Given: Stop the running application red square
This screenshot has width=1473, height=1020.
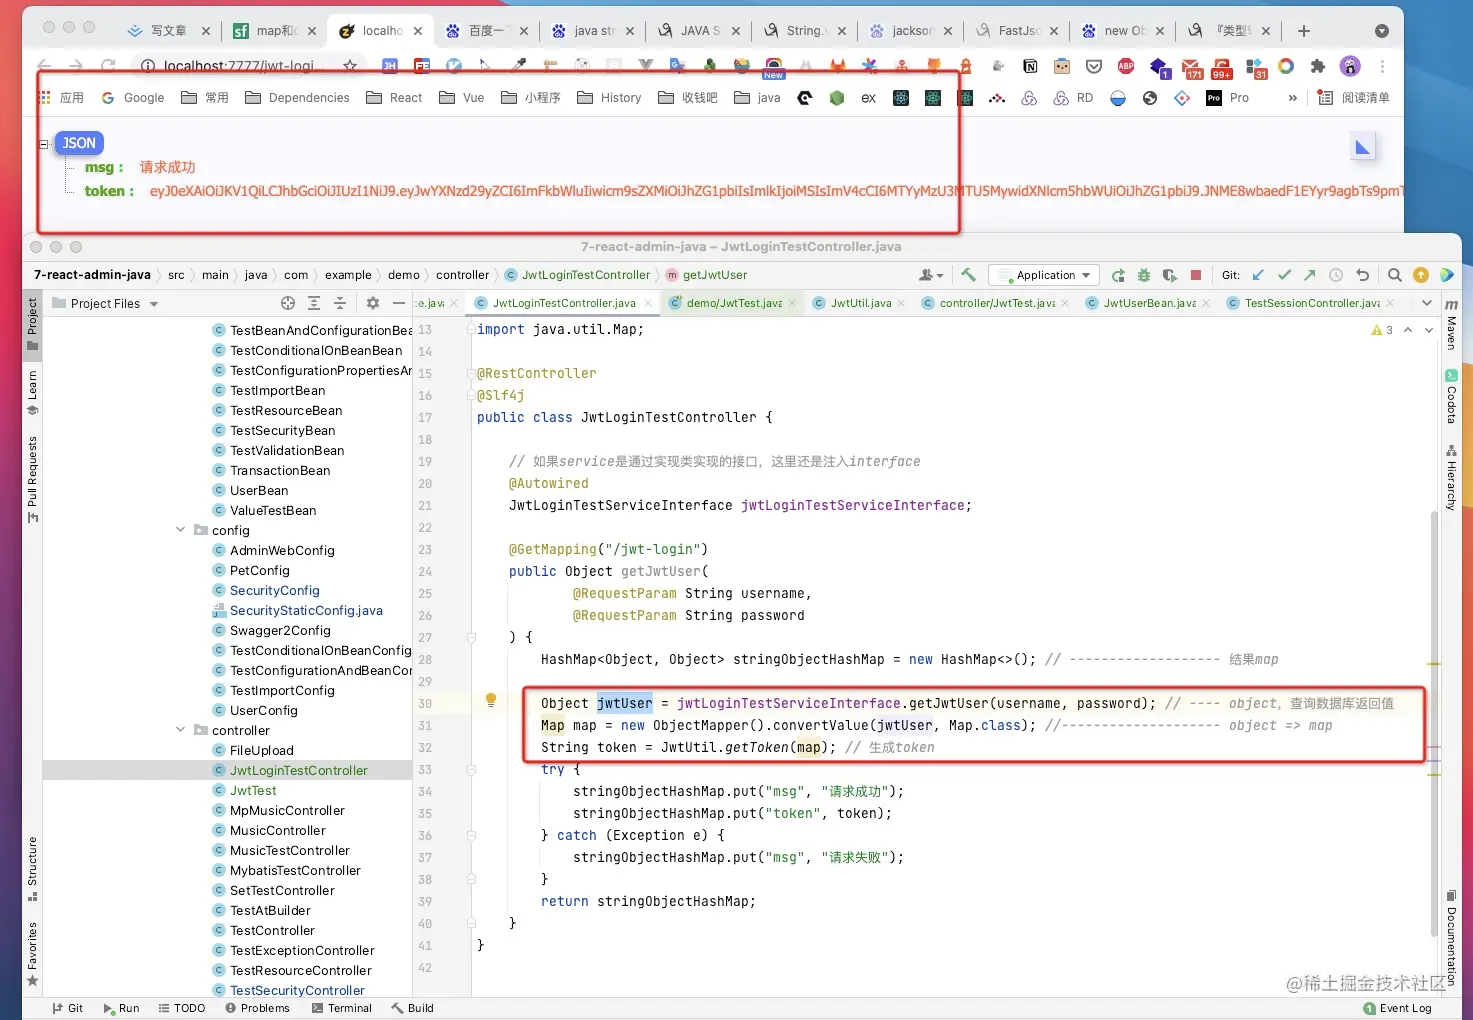Looking at the screenshot, I should (1196, 275).
